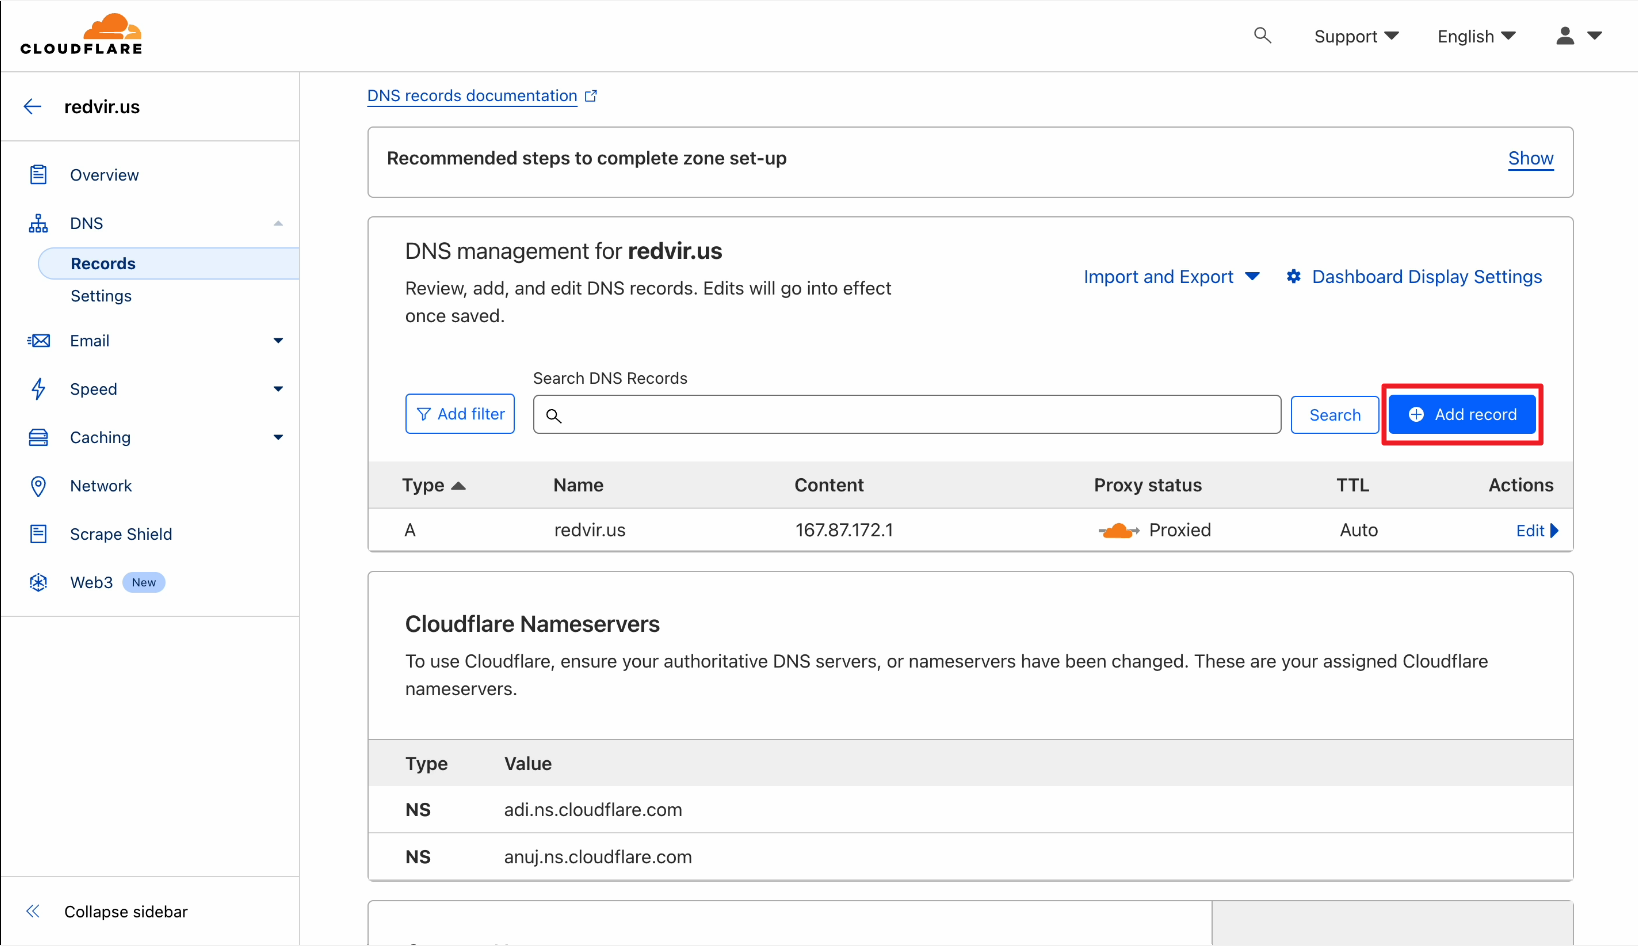The width and height of the screenshot is (1638, 946).
Task: Click the back arrow beside redvir.us
Action: point(33,107)
